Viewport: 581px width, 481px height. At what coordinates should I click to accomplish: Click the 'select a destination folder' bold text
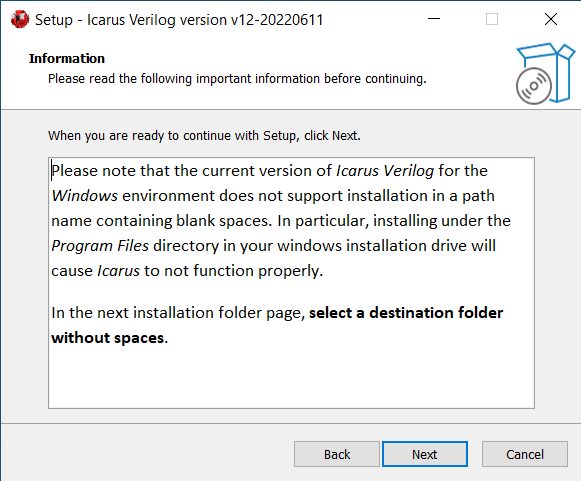[406, 313]
